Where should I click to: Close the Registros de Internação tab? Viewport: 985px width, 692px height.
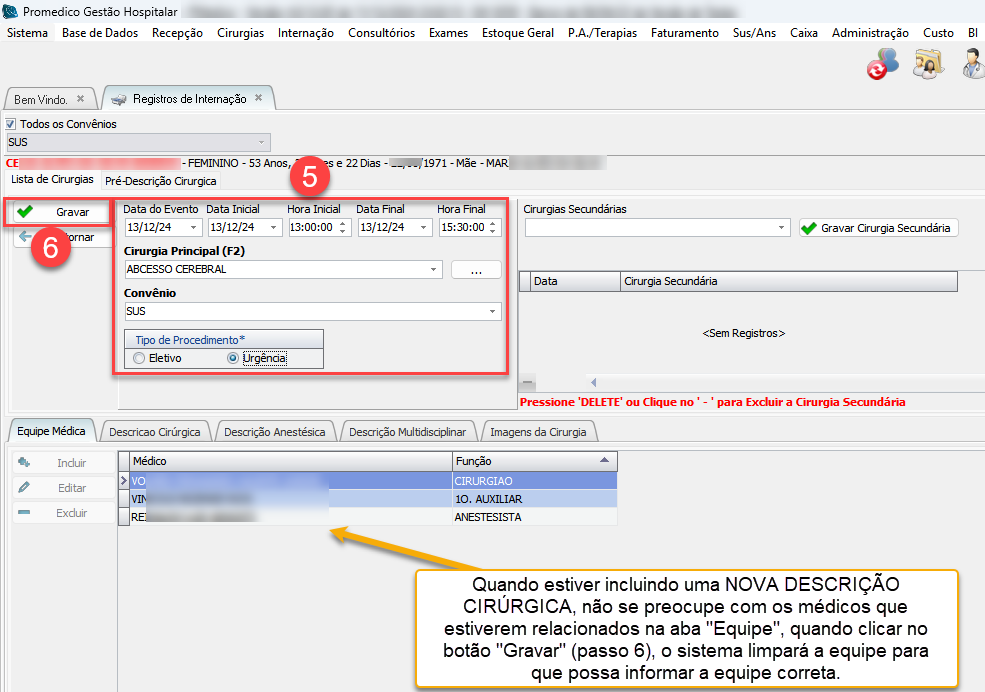pyautogui.click(x=258, y=98)
